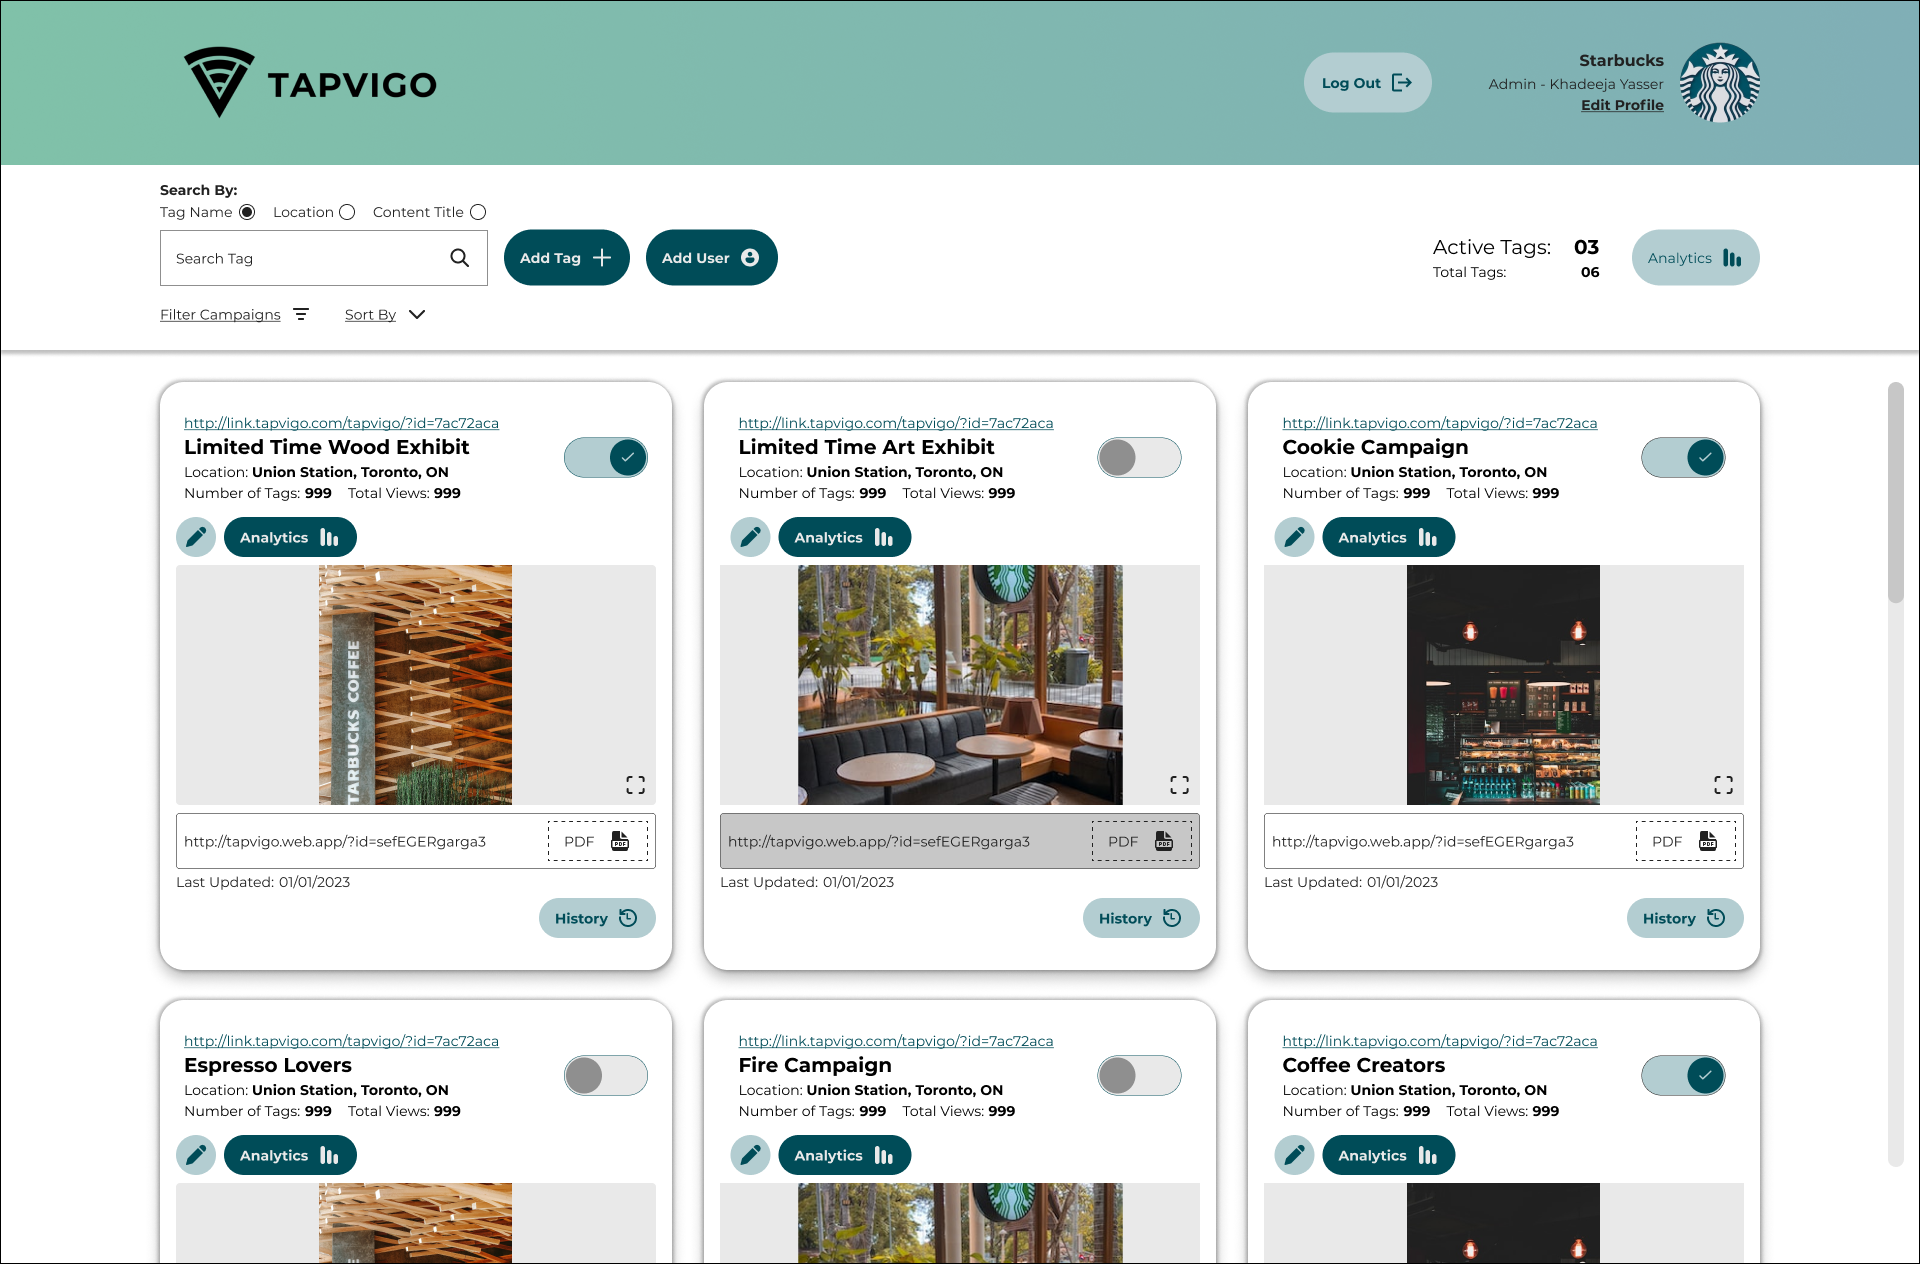Enable the Limited Time Art Exhibit toggle
1920x1264 pixels.
point(1139,458)
